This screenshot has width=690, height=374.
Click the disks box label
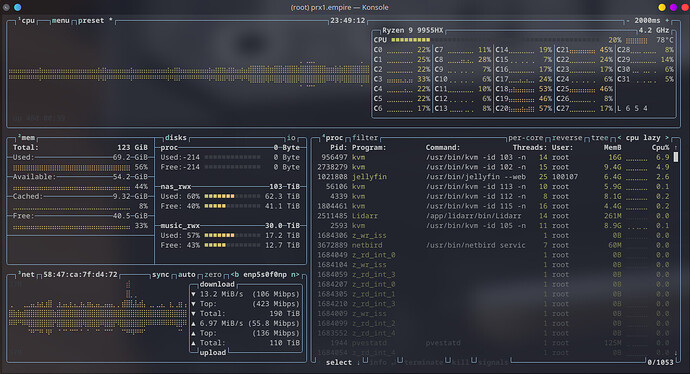(176, 138)
